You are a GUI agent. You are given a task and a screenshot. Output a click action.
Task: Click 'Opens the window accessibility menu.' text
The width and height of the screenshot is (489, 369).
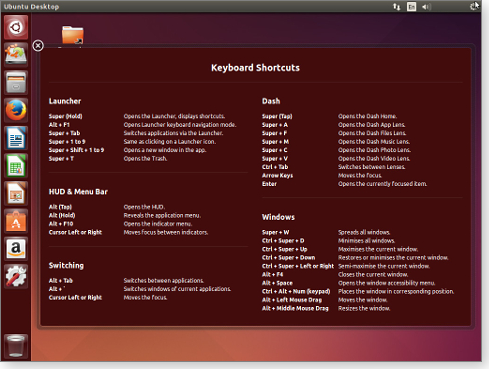[x=386, y=283]
